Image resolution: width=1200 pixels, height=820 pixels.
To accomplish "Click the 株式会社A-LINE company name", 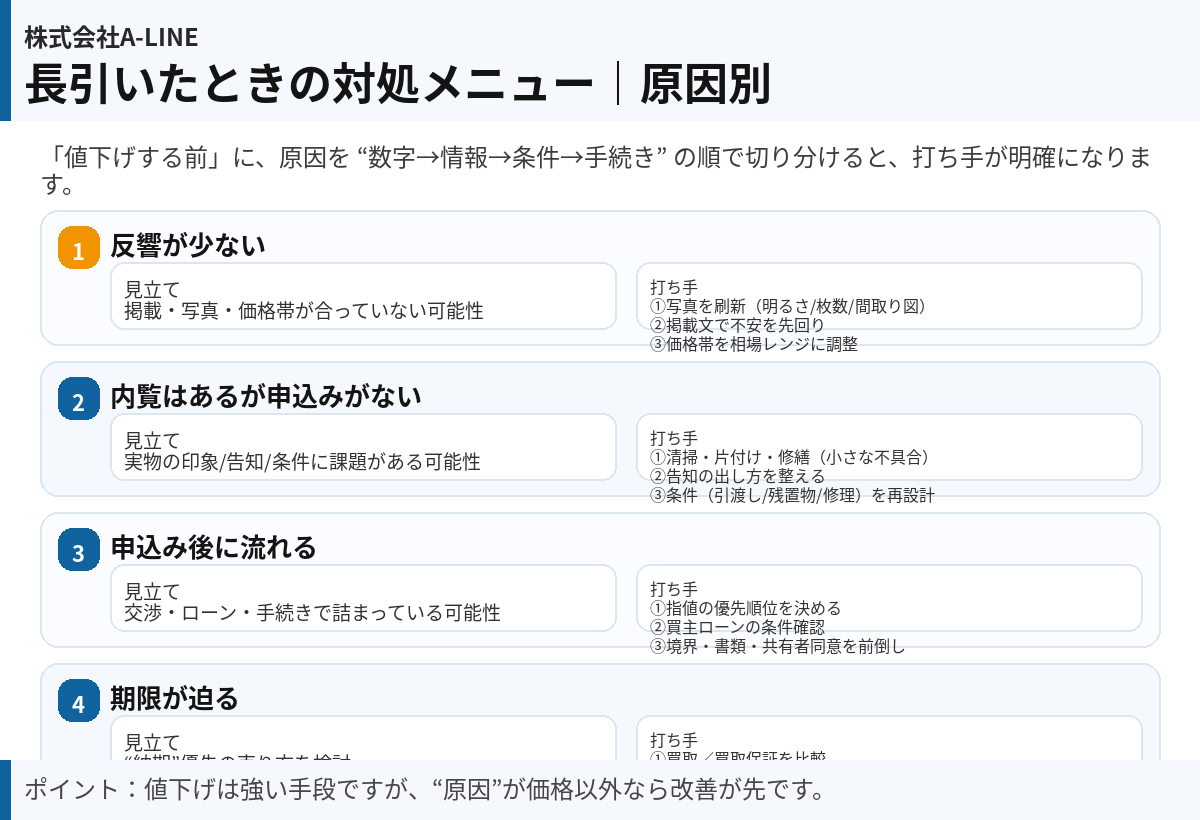I will pos(111,37).
